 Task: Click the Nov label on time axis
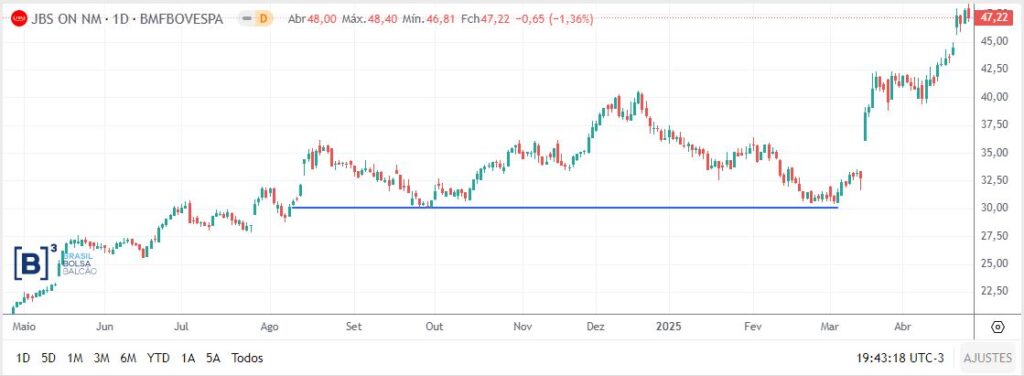[523, 326]
